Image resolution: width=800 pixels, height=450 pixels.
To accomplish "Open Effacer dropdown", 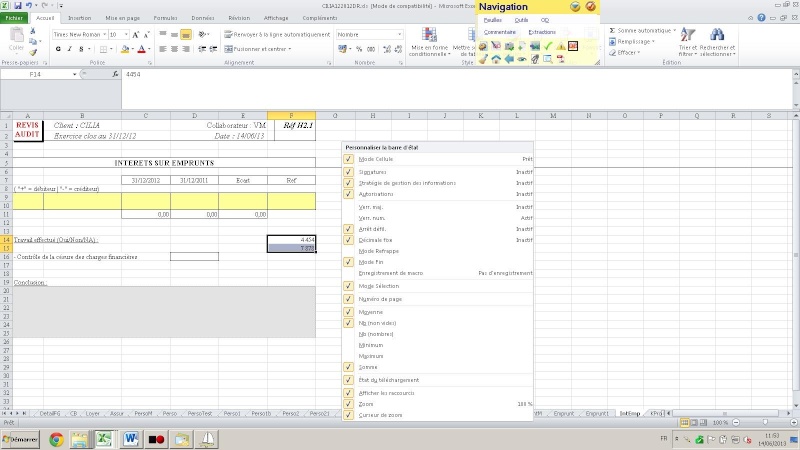I will coord(624,53).
